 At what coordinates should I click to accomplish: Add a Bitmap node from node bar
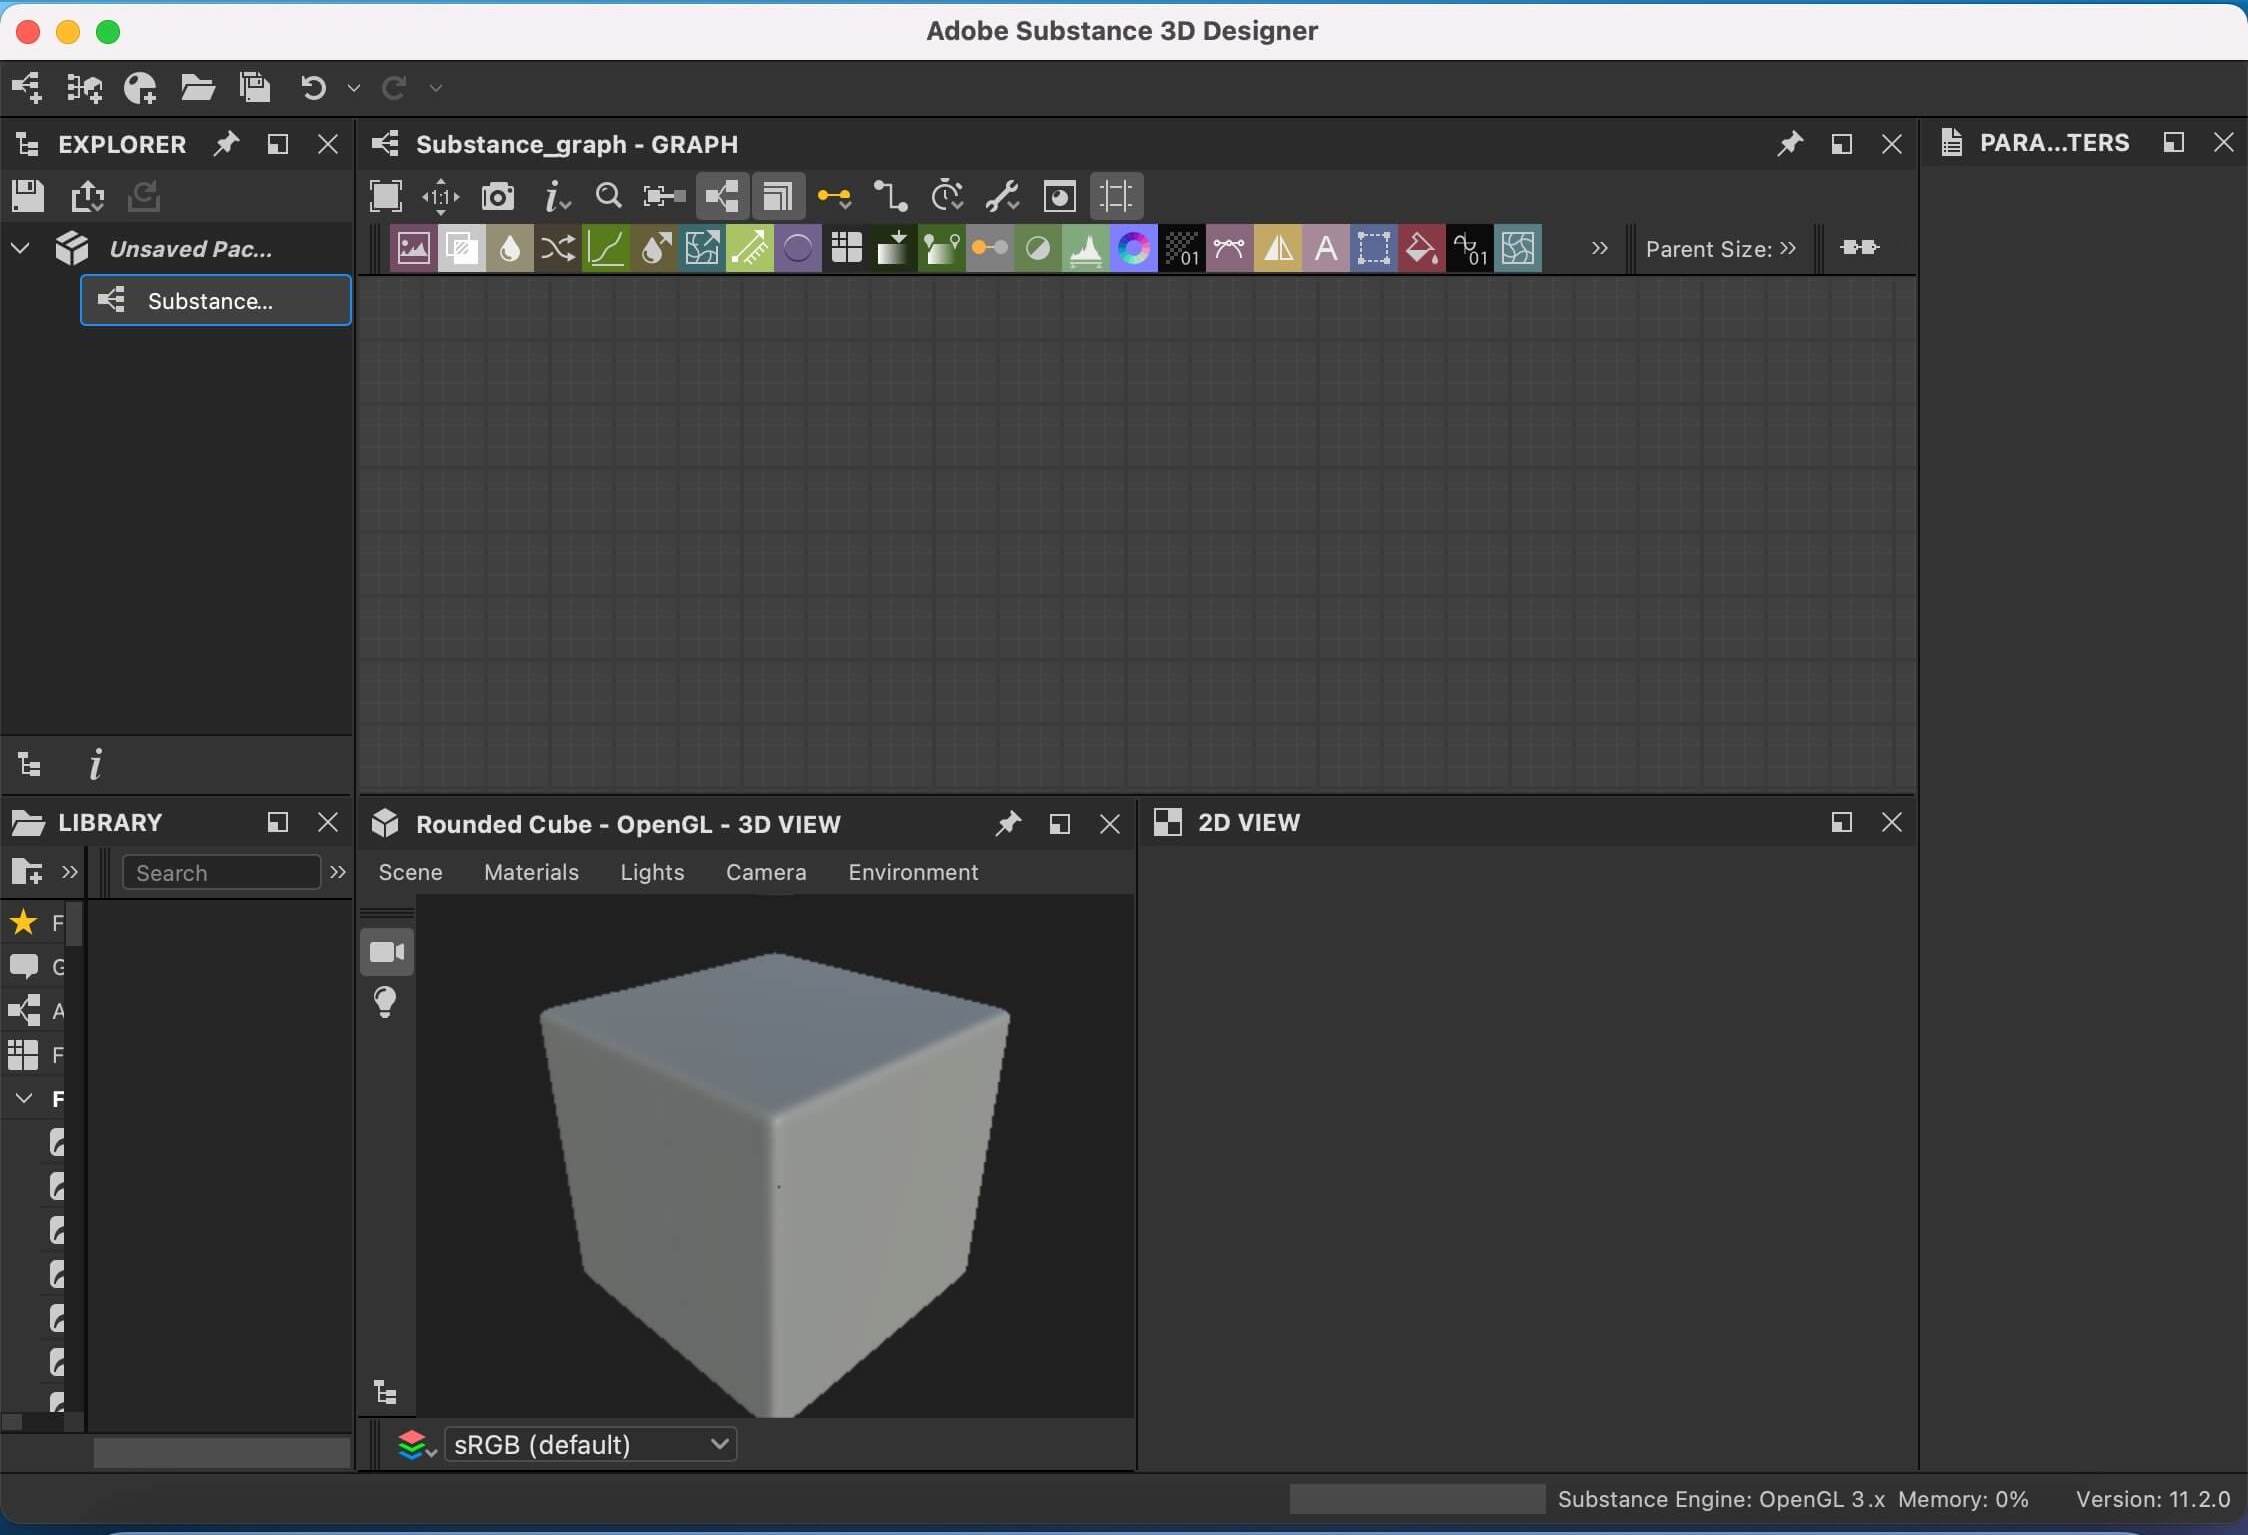point(413,248)
